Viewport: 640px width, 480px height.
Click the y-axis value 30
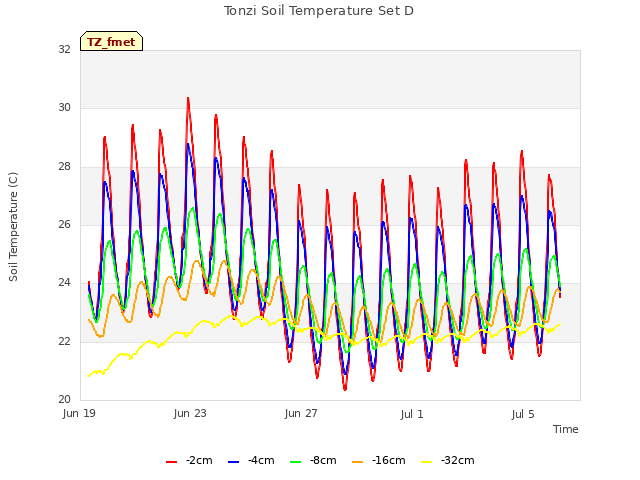[64, 108]
